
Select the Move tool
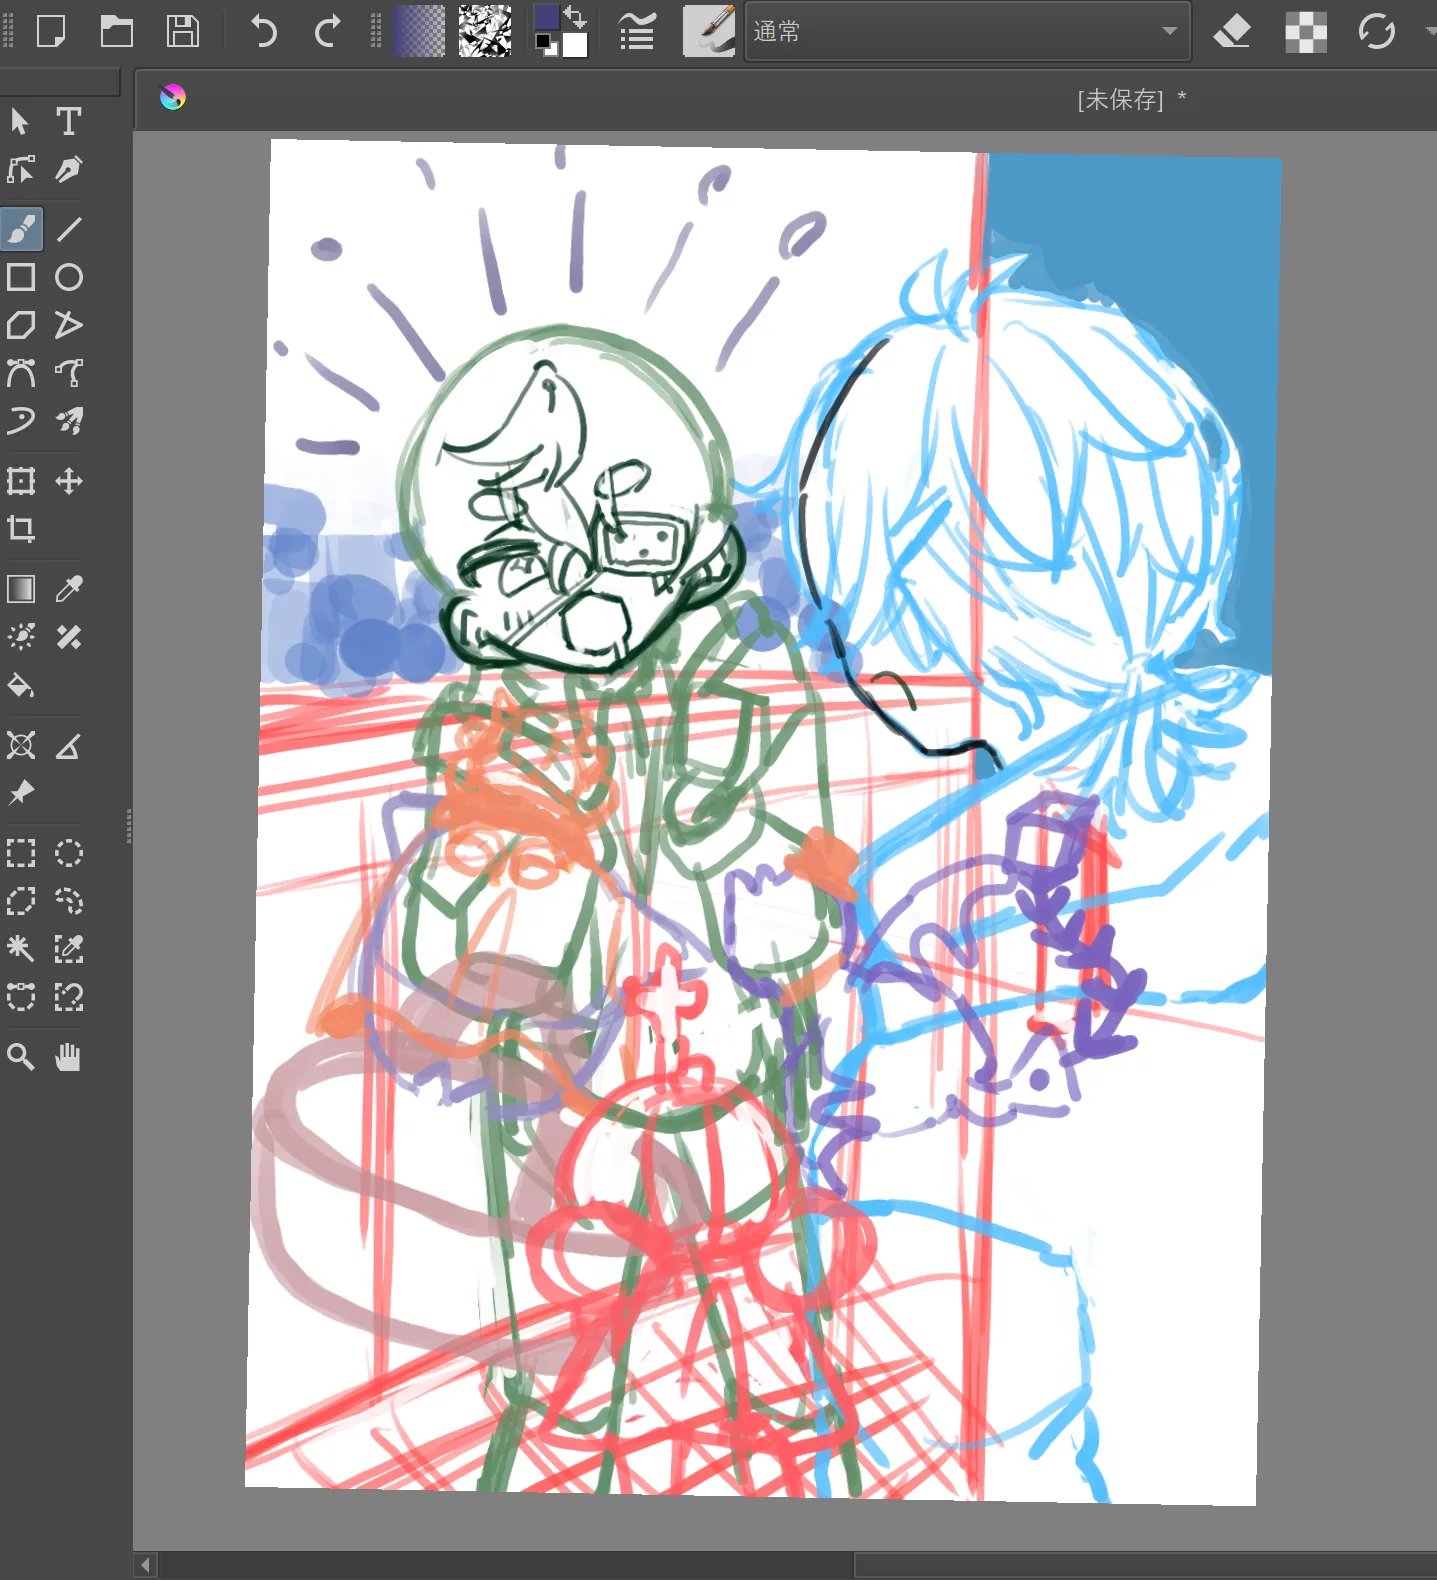69,481
